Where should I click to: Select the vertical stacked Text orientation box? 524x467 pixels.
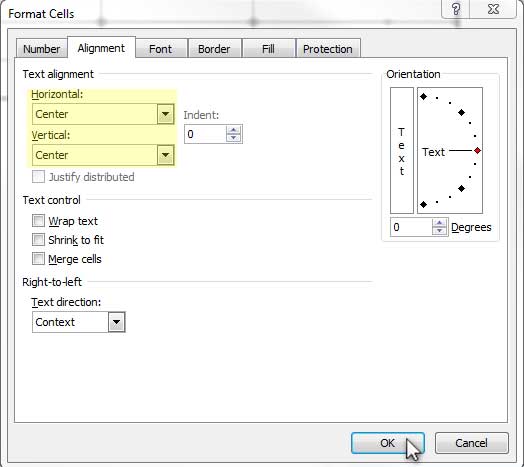(x=402, y=150)
